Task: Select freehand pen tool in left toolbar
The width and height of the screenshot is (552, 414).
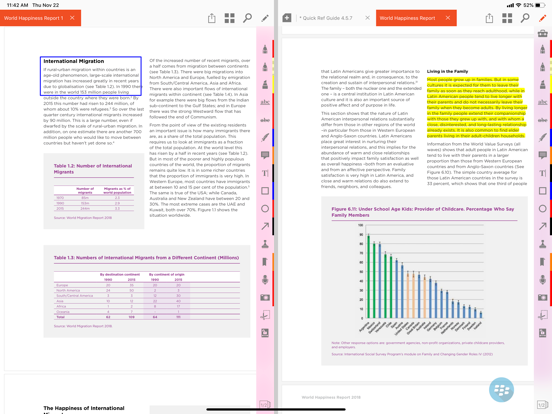Action: [x=265, y=137]
